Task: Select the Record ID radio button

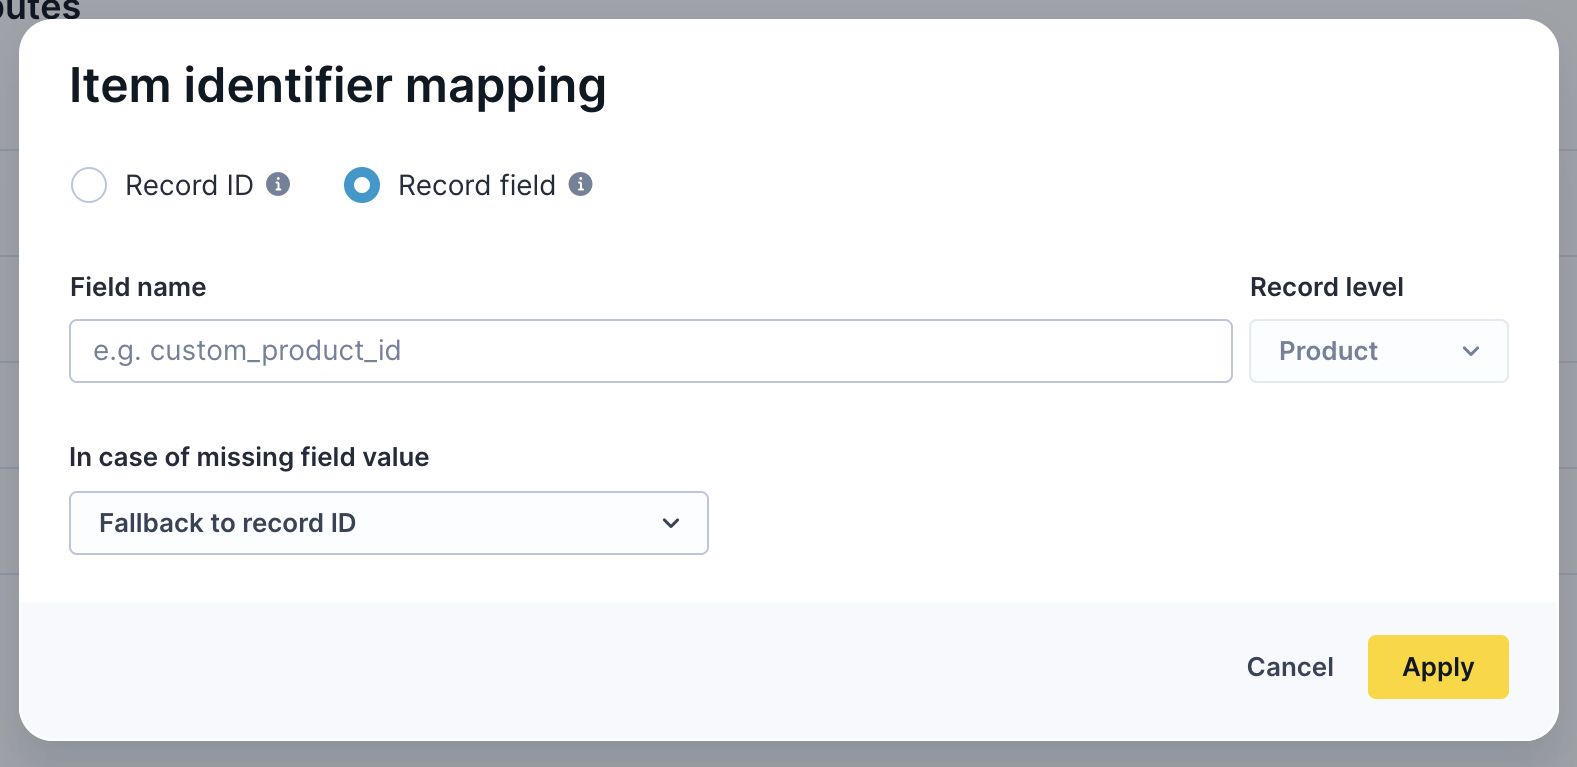Action: [x=89, y=185]
